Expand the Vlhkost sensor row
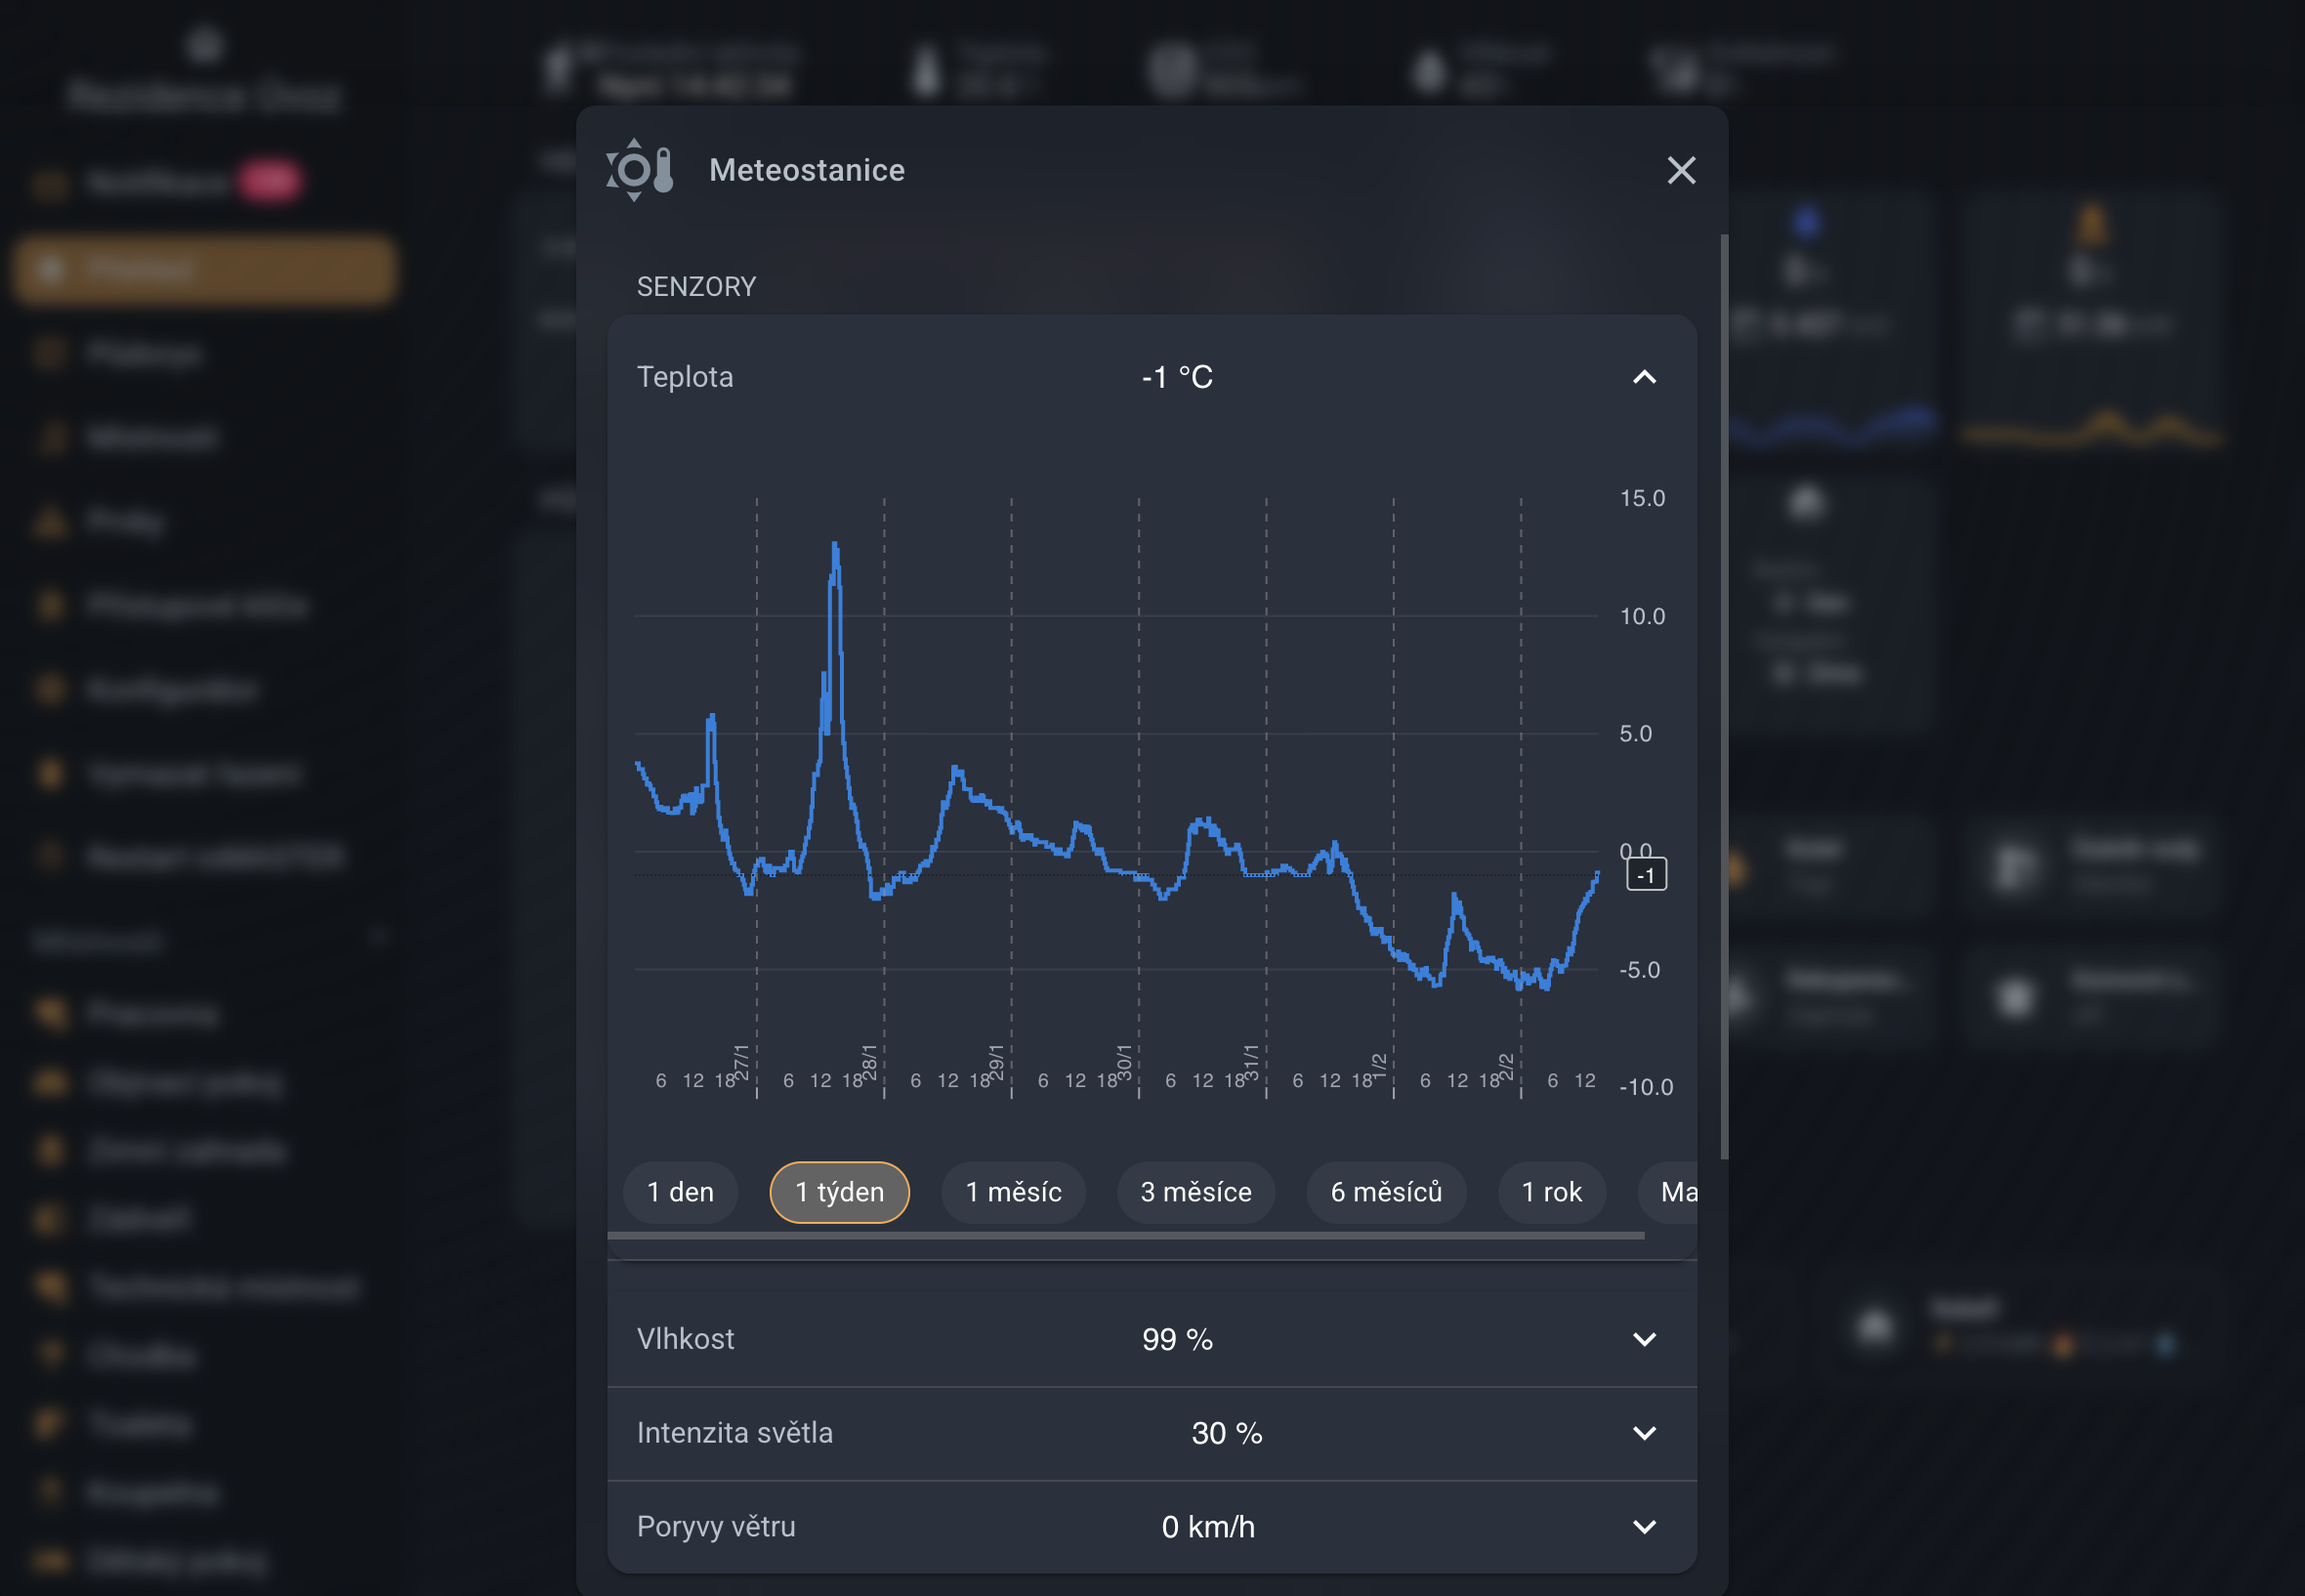This screenshot has width=2305, height=1596. 1644,1339
